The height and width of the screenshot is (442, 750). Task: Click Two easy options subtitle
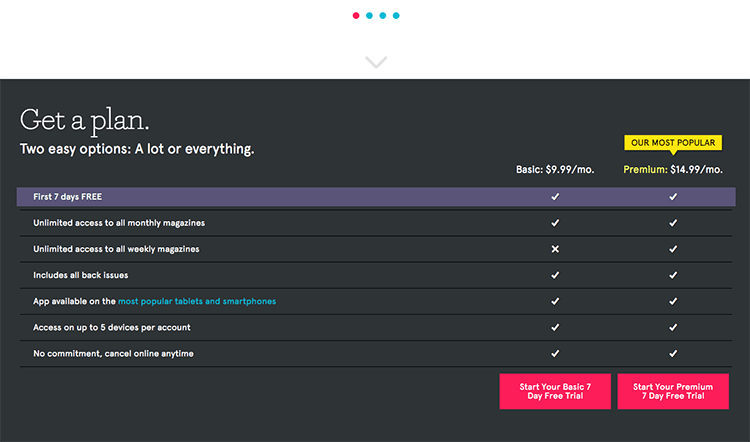point(137,149)
